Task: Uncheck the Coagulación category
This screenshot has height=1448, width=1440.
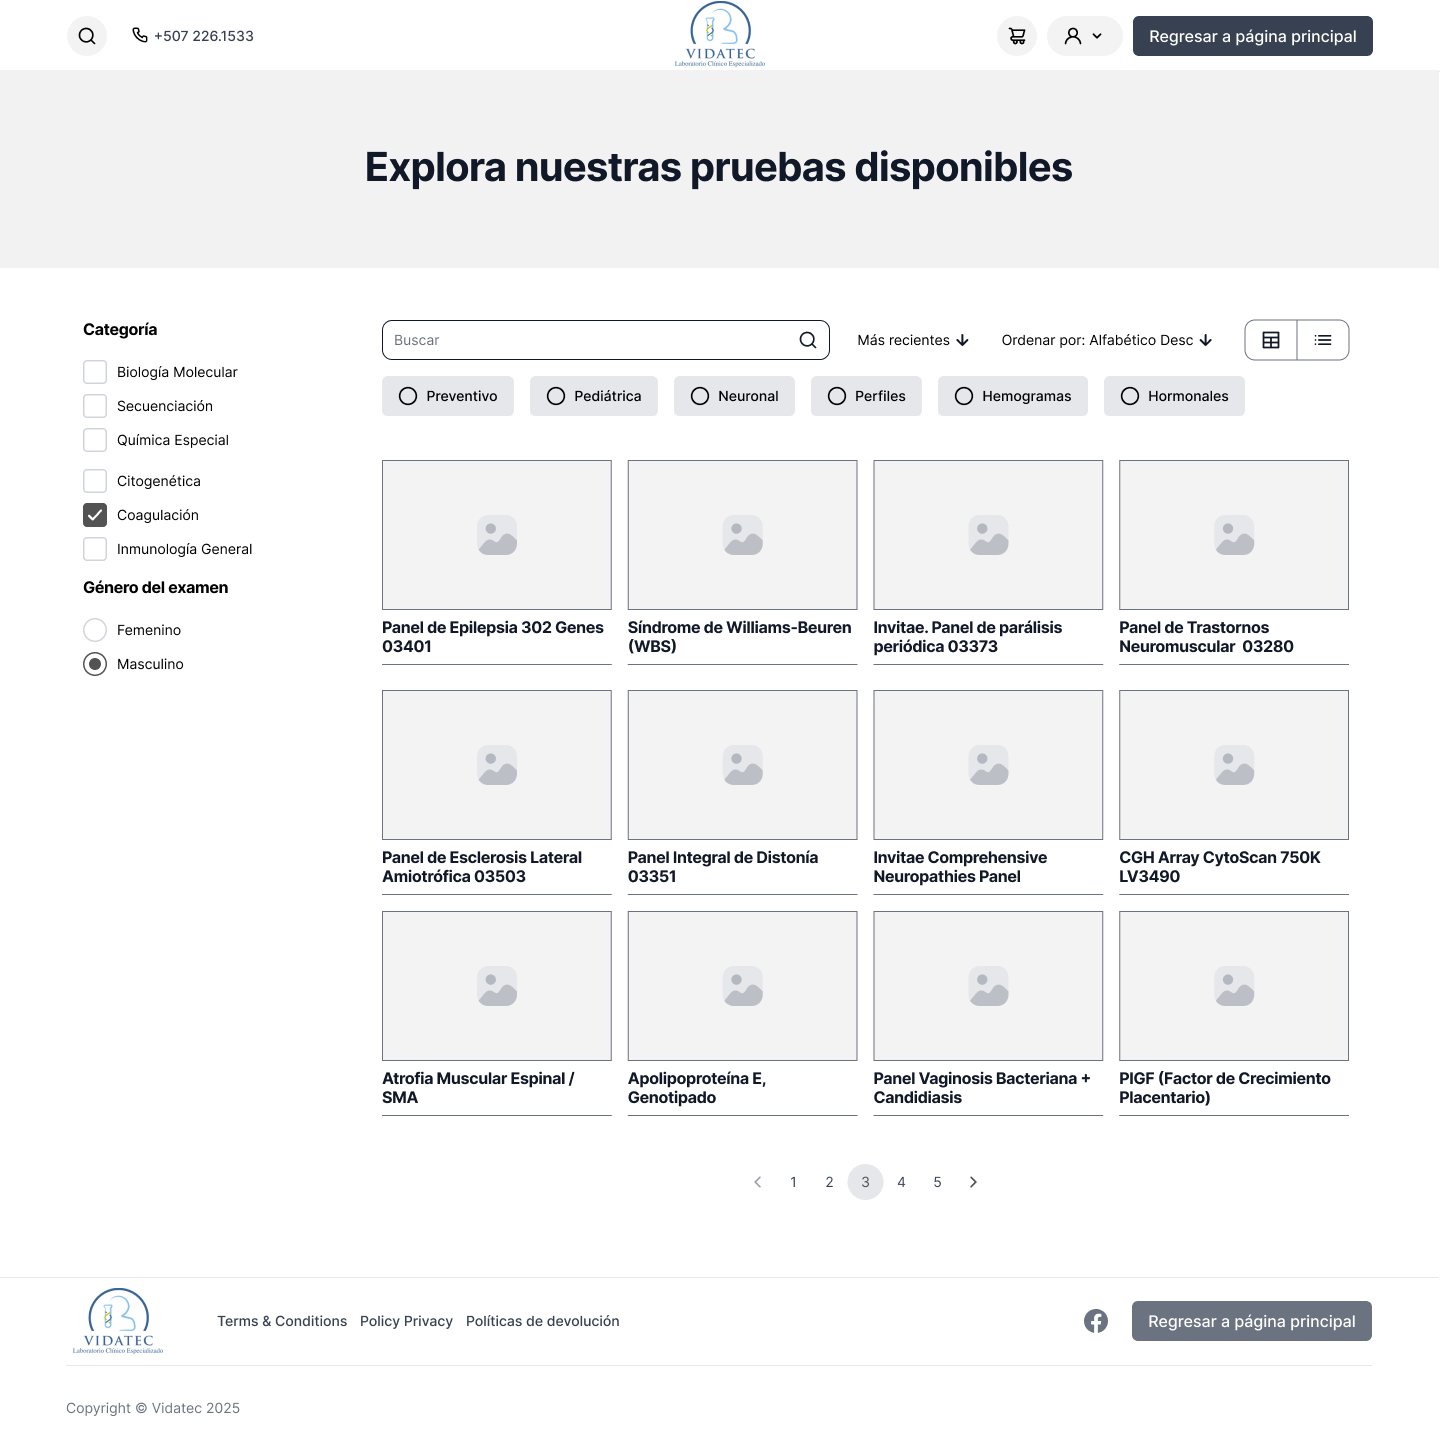Action: pyautogui.click(x=95, y=515)
